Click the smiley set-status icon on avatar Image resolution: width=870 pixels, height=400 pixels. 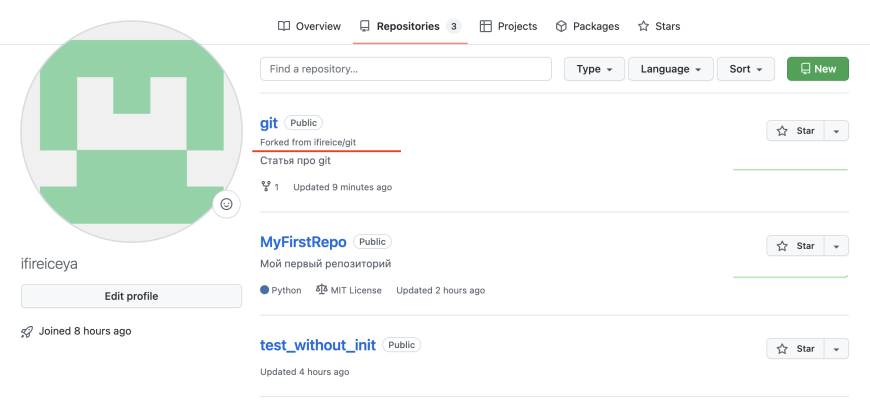pos(226,204)
